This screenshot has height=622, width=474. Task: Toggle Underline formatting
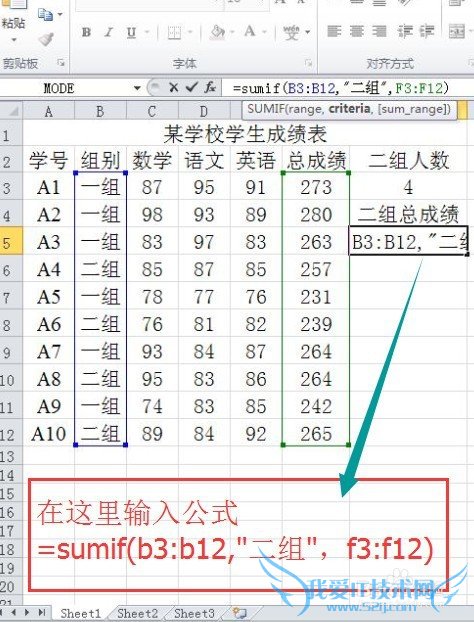(x=131, y=32)
